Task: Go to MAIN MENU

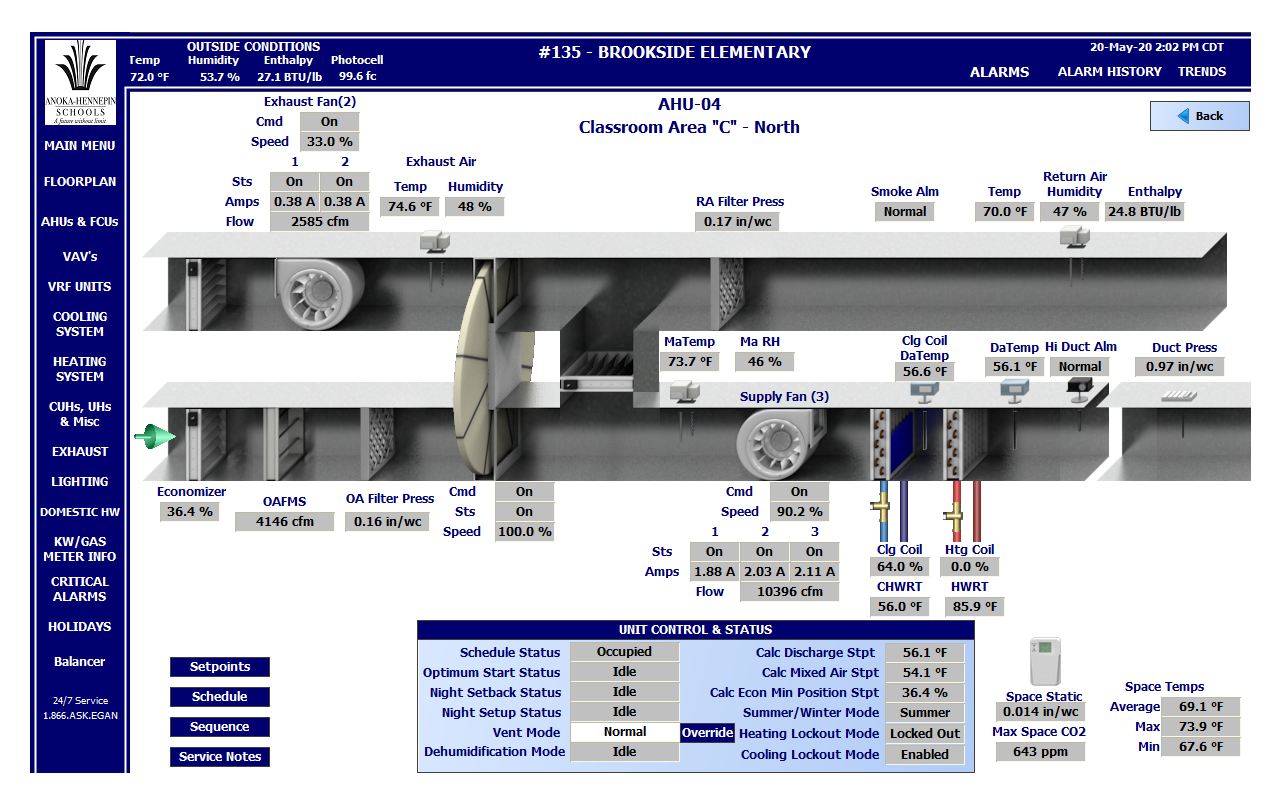Action: 80,146
